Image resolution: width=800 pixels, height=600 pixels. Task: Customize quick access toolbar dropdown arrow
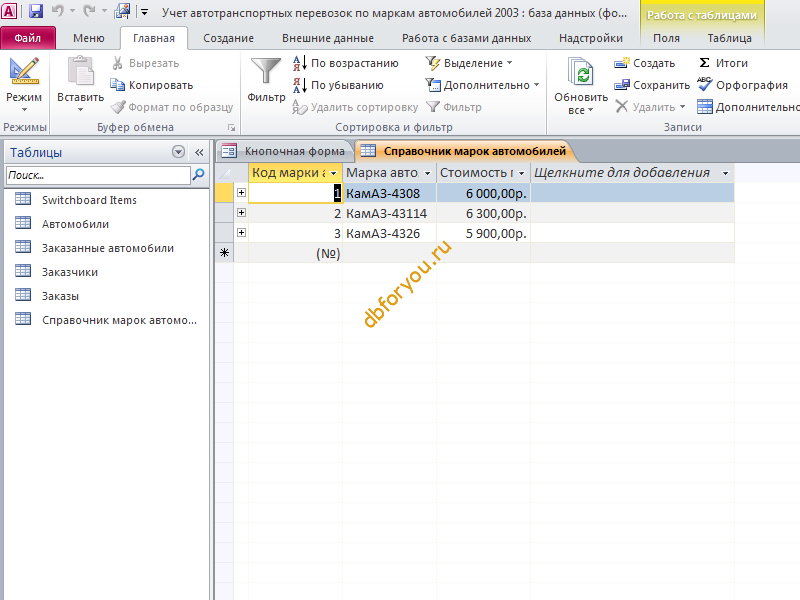click(x=144, y=12)
